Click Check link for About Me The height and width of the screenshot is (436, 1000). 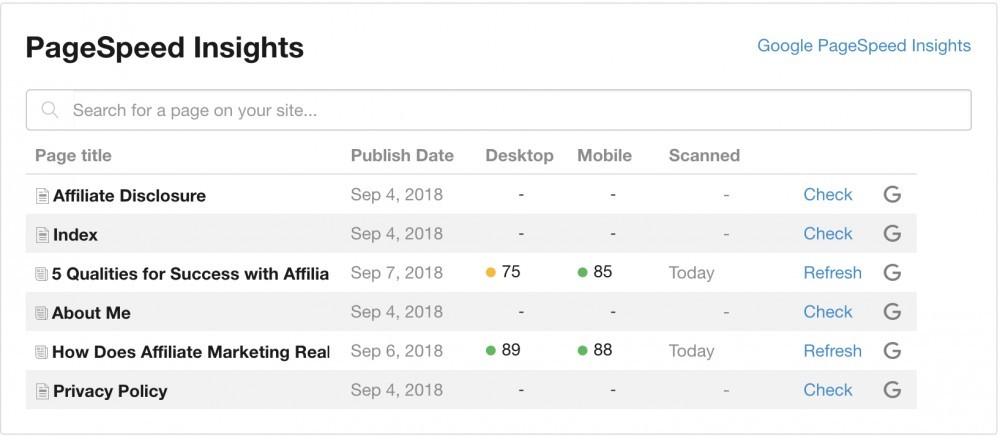point(828,312)
